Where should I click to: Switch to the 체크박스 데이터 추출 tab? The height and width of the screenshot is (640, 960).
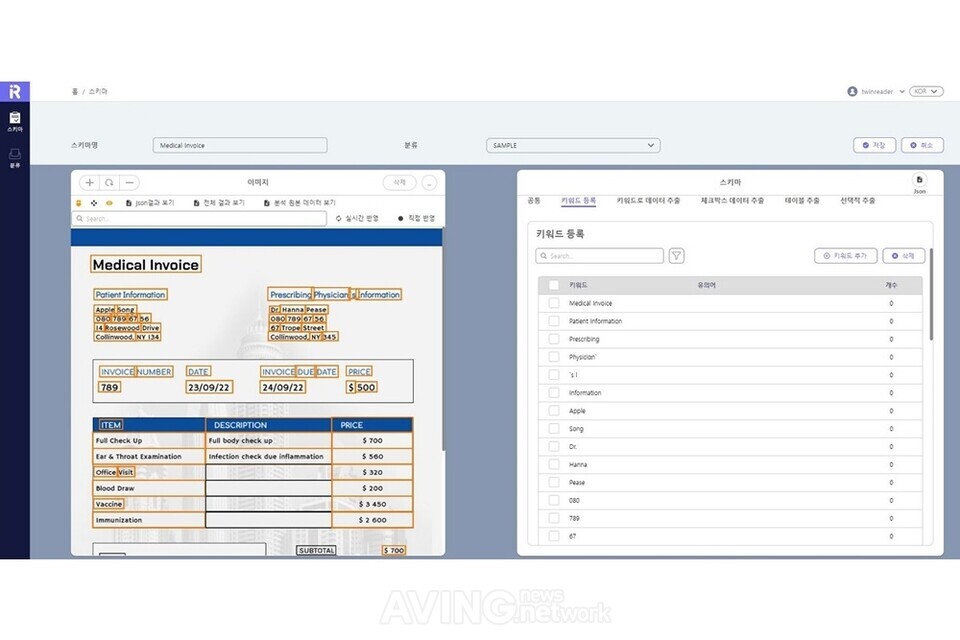point(733,201)
